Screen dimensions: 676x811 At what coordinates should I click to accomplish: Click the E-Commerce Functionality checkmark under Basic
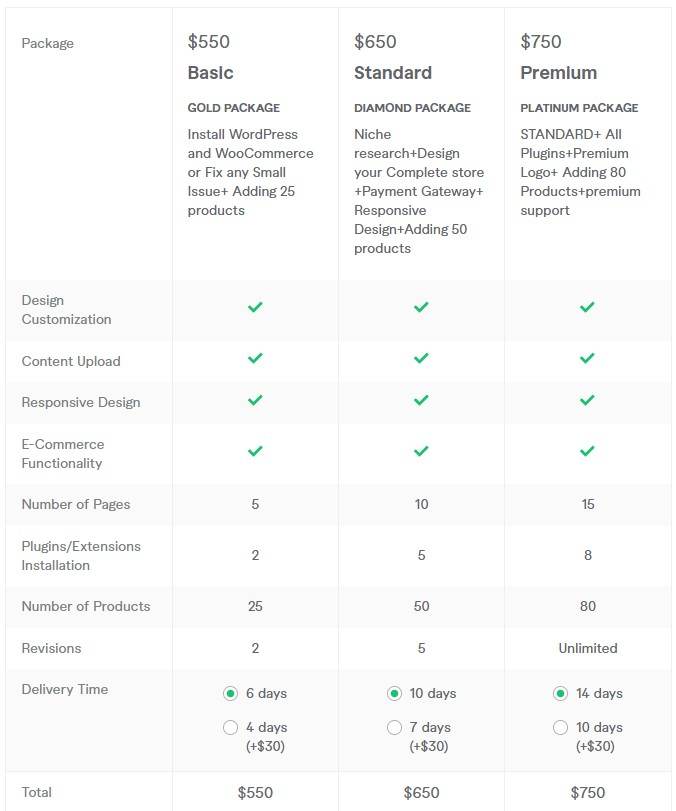[255, 450]
